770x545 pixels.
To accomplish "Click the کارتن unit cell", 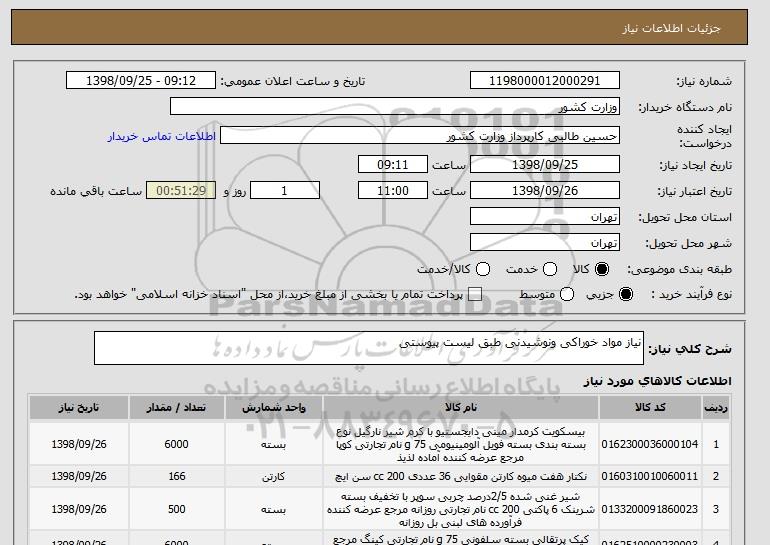I will tap(274, 476).
